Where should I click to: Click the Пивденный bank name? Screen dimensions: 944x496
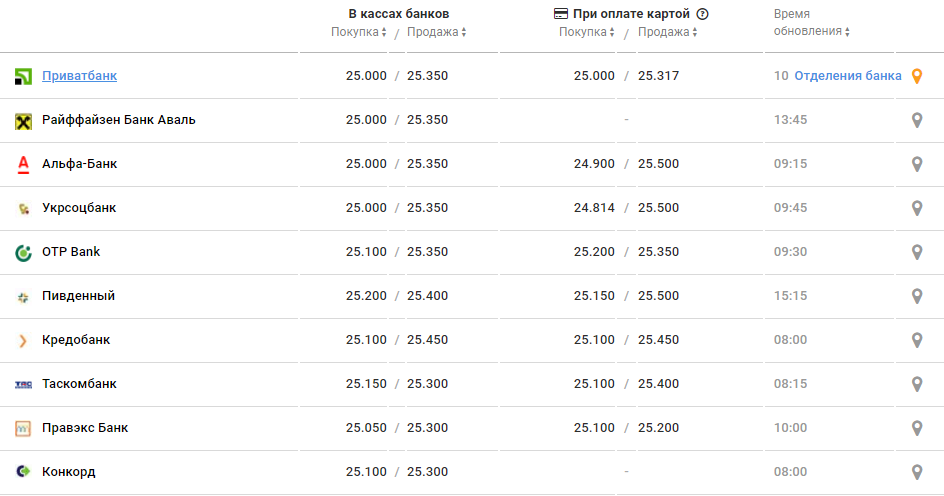[78, 296]
